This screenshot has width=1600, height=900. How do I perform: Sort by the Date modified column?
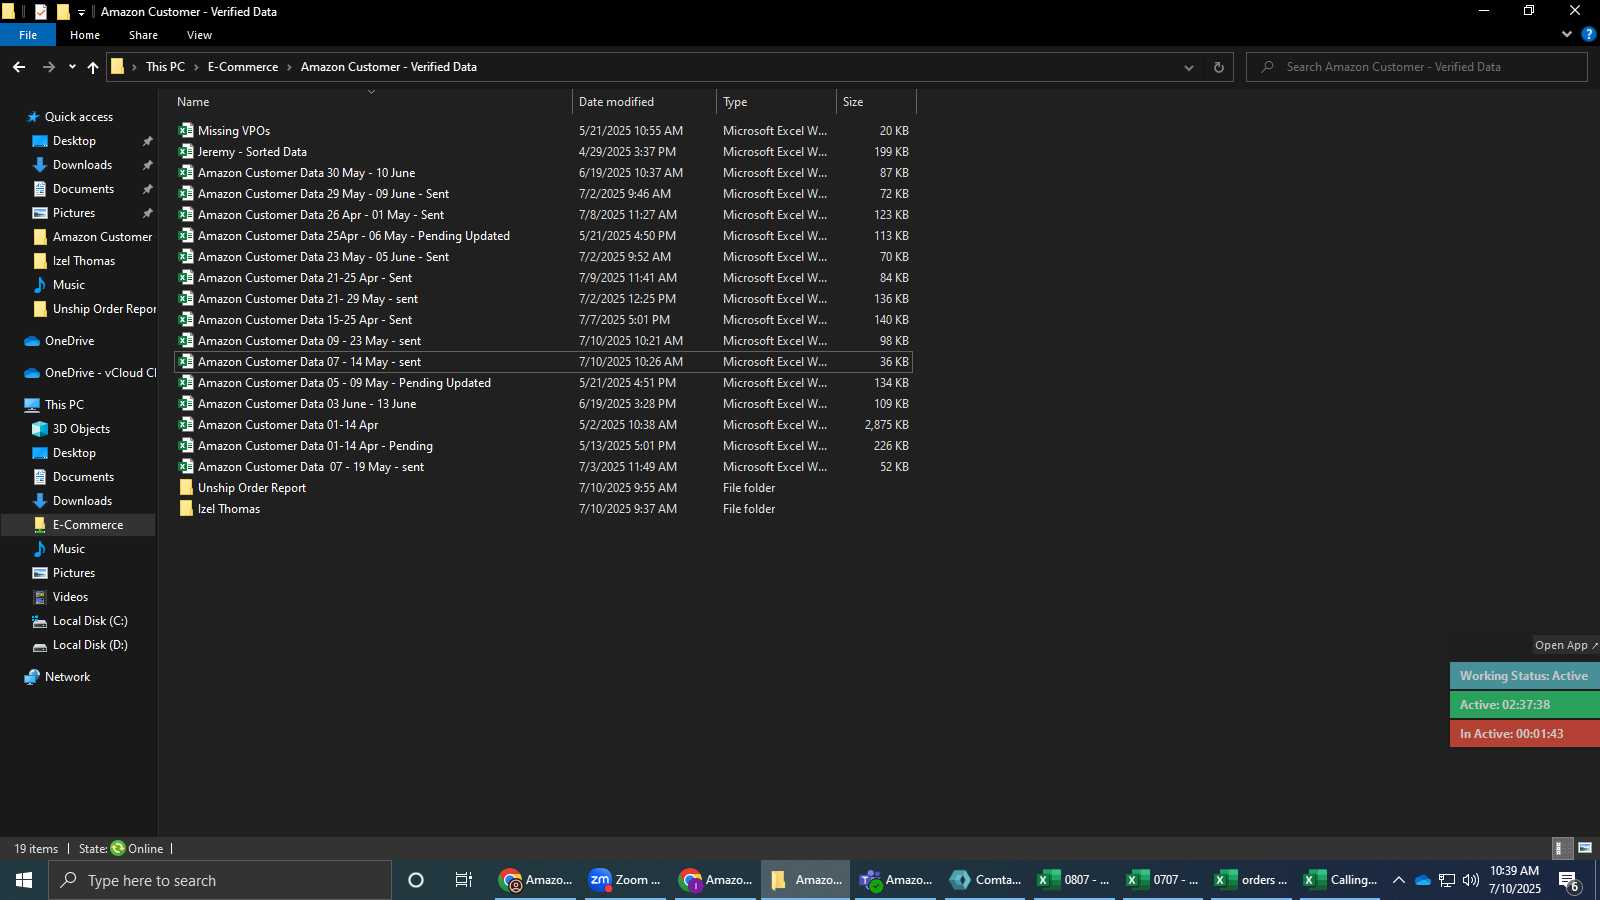point(644,102)
